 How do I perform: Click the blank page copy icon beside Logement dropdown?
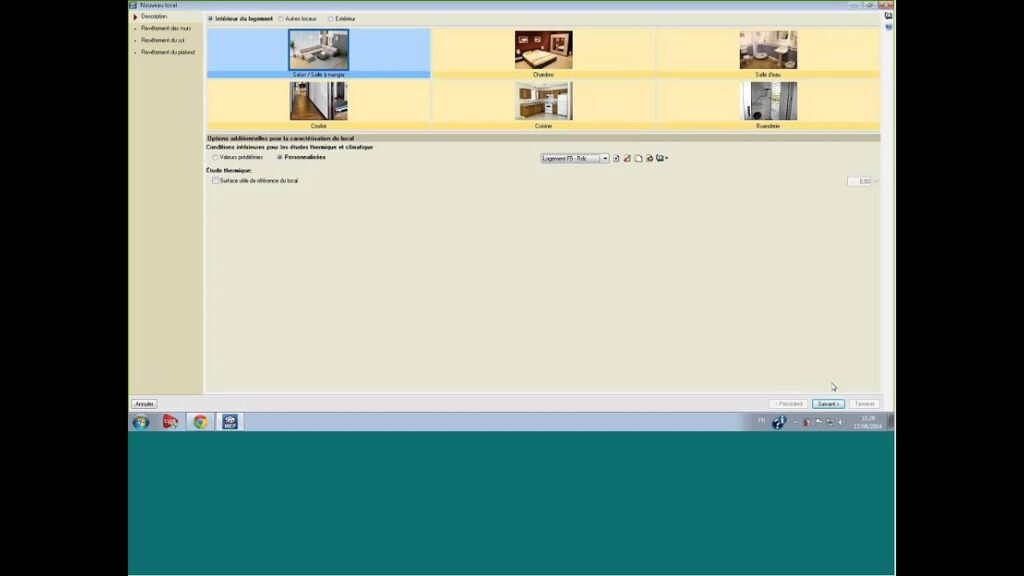638,158
